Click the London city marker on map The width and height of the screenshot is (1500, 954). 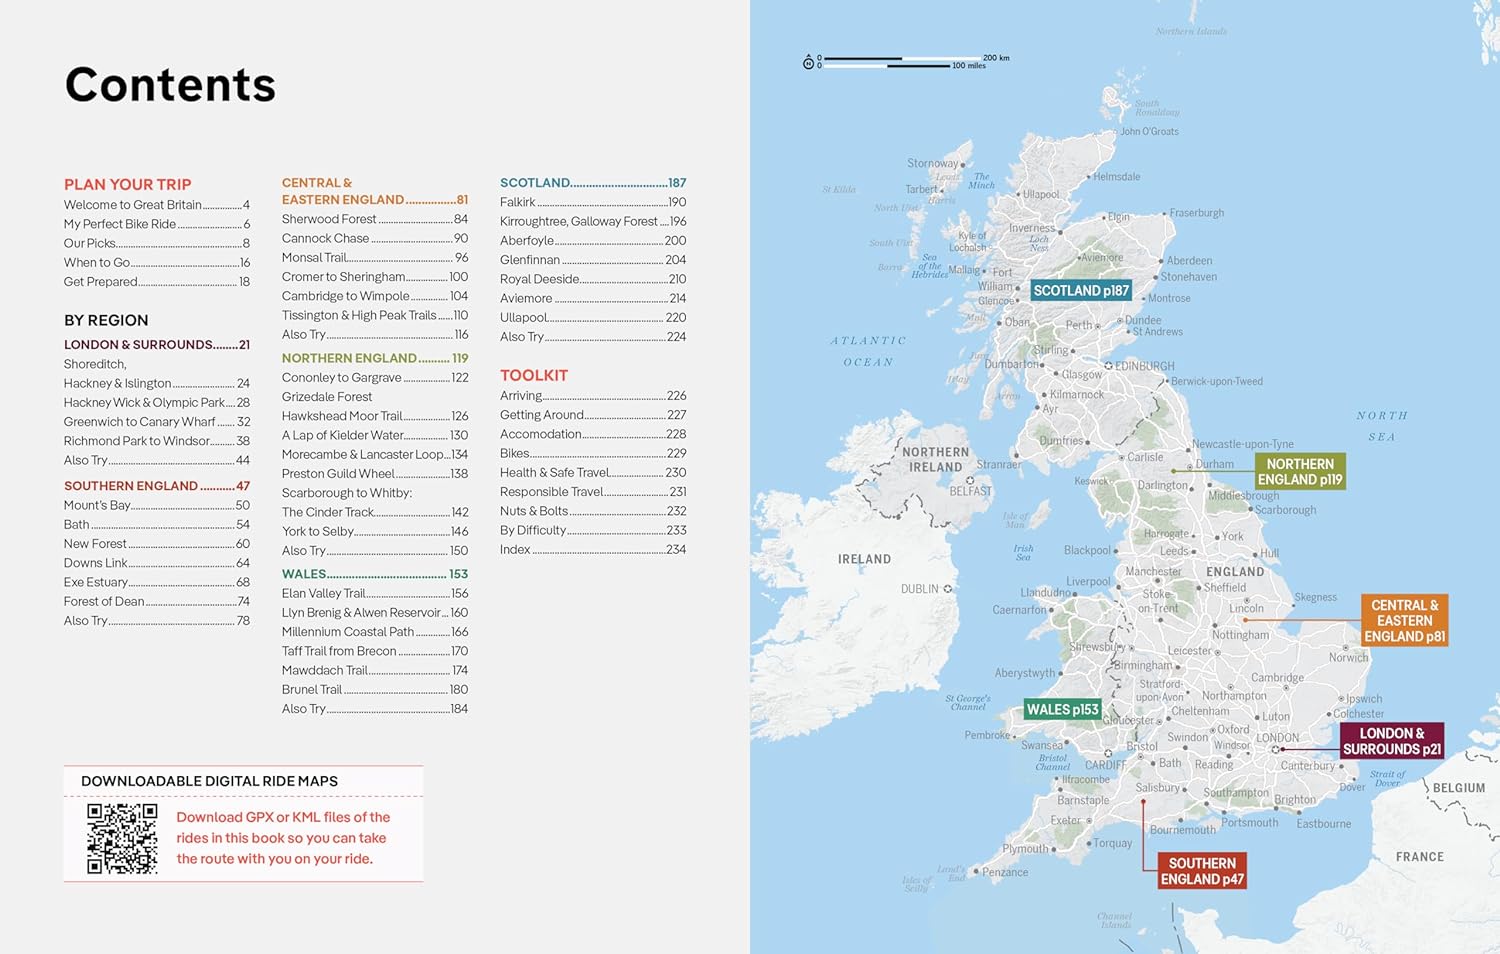(x=1277, y=749)
